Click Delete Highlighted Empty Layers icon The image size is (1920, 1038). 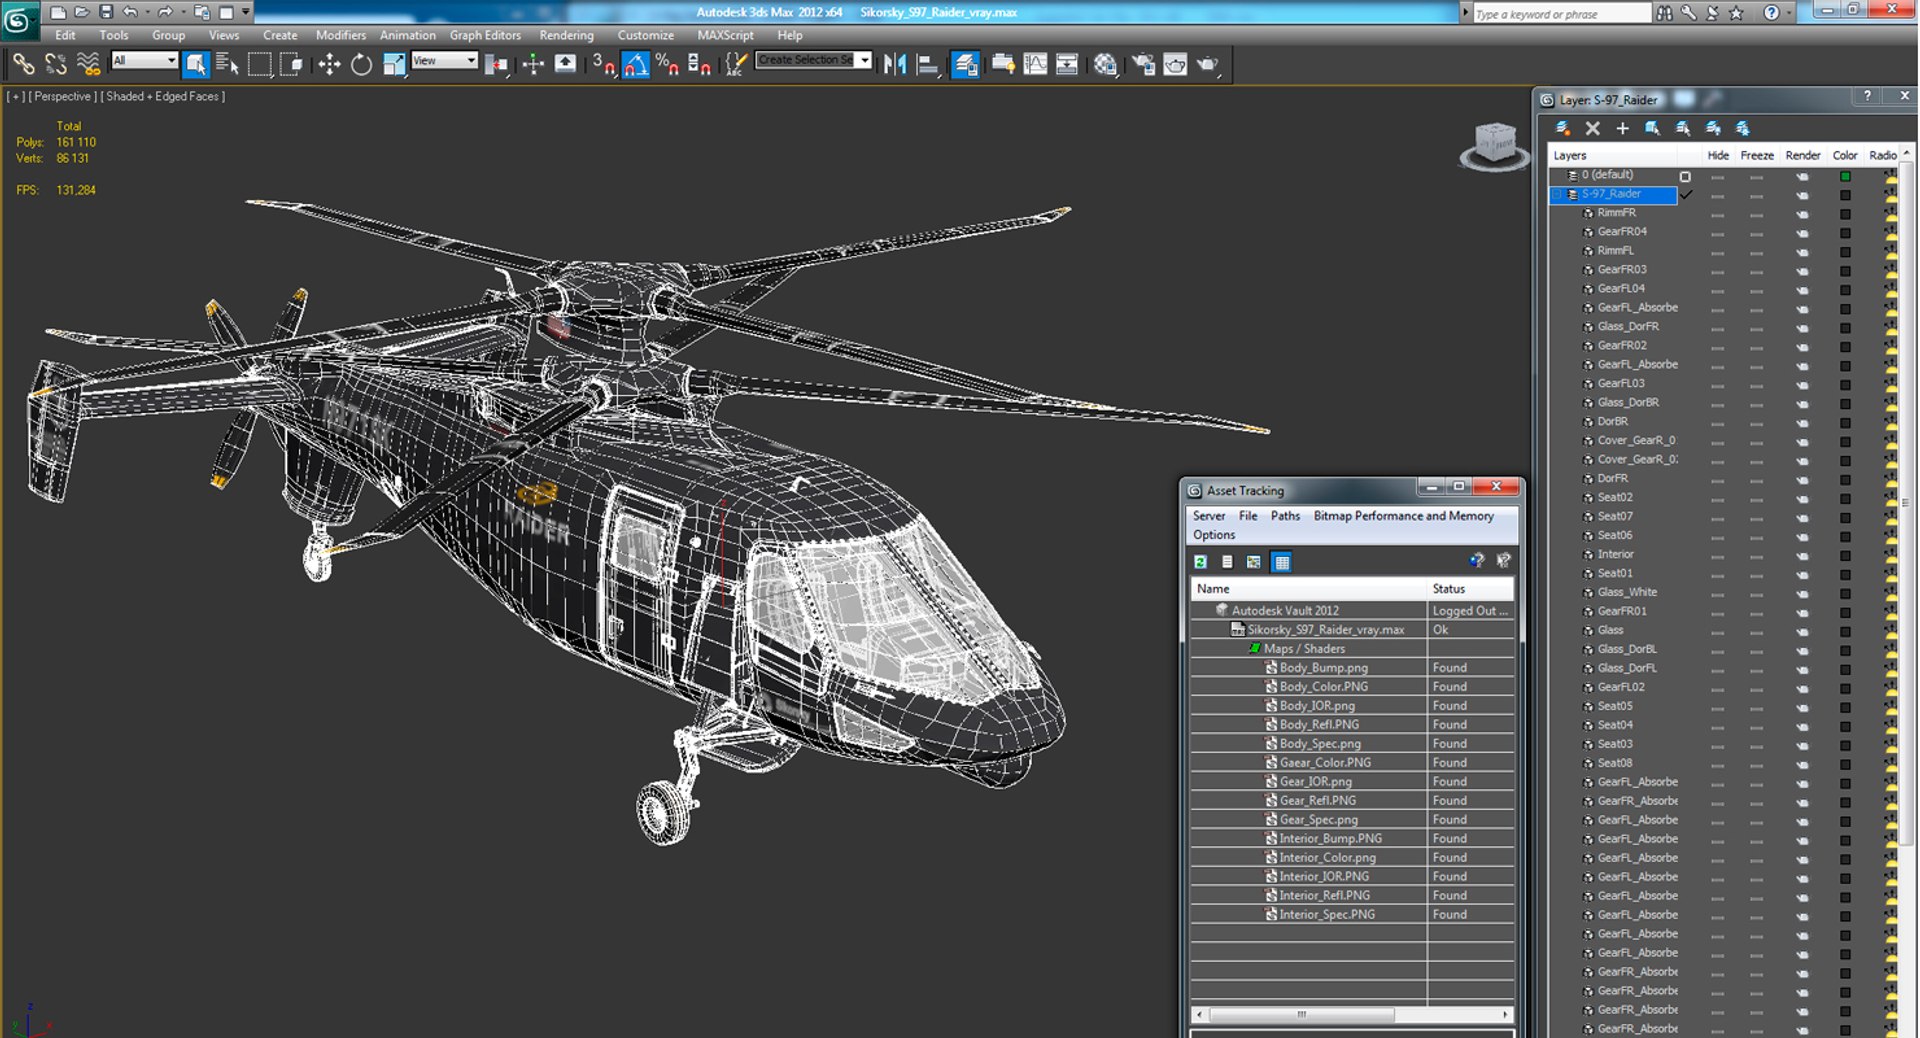pos(1593,128)
